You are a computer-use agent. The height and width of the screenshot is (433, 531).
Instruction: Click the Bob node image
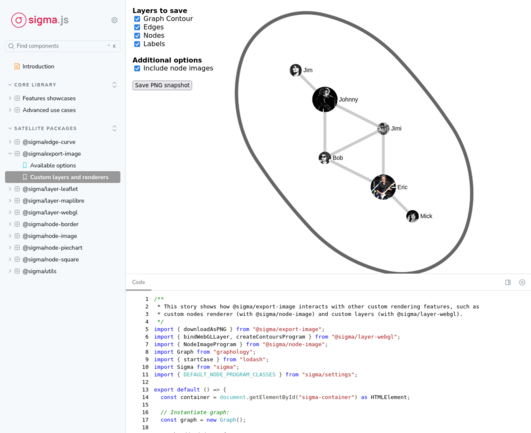tap(325, 158)
